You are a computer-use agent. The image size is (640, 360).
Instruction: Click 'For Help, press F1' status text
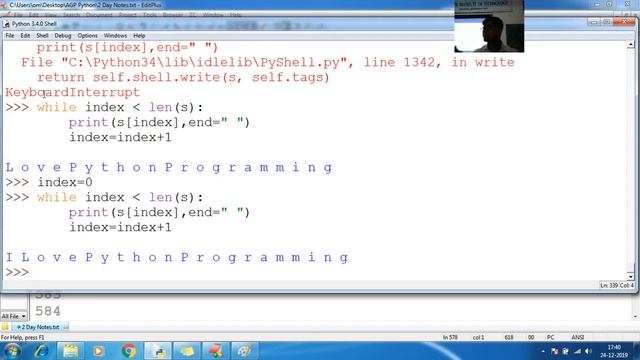(x=22, y=338)
